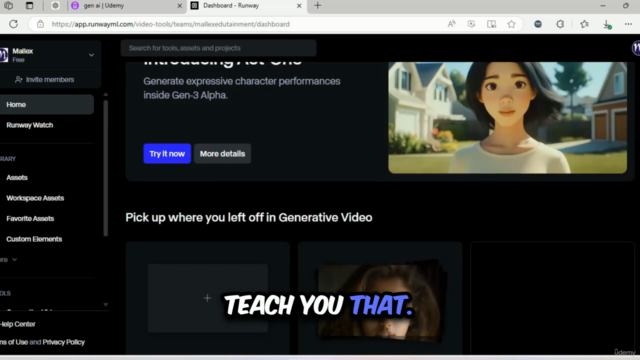Expand the Mallex workspace dropdown

tap(91, 55)
